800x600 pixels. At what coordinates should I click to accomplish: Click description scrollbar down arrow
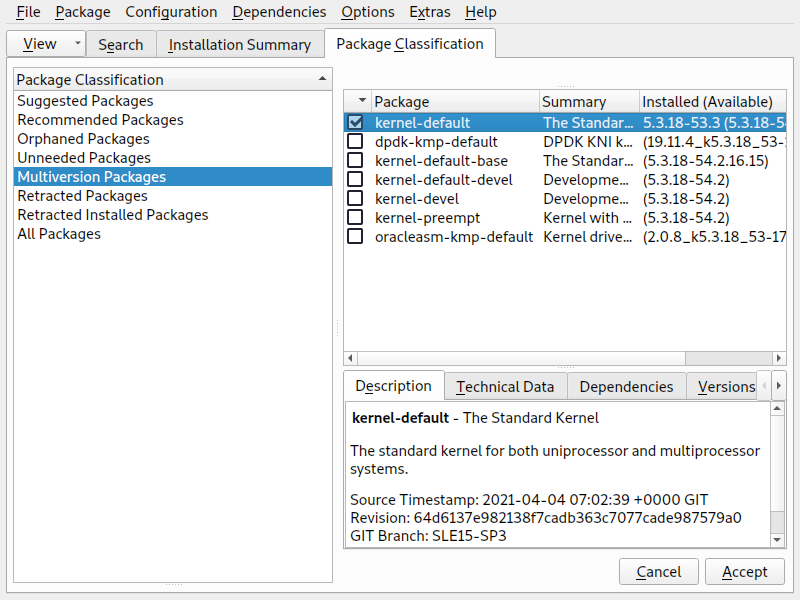(777, 539)
